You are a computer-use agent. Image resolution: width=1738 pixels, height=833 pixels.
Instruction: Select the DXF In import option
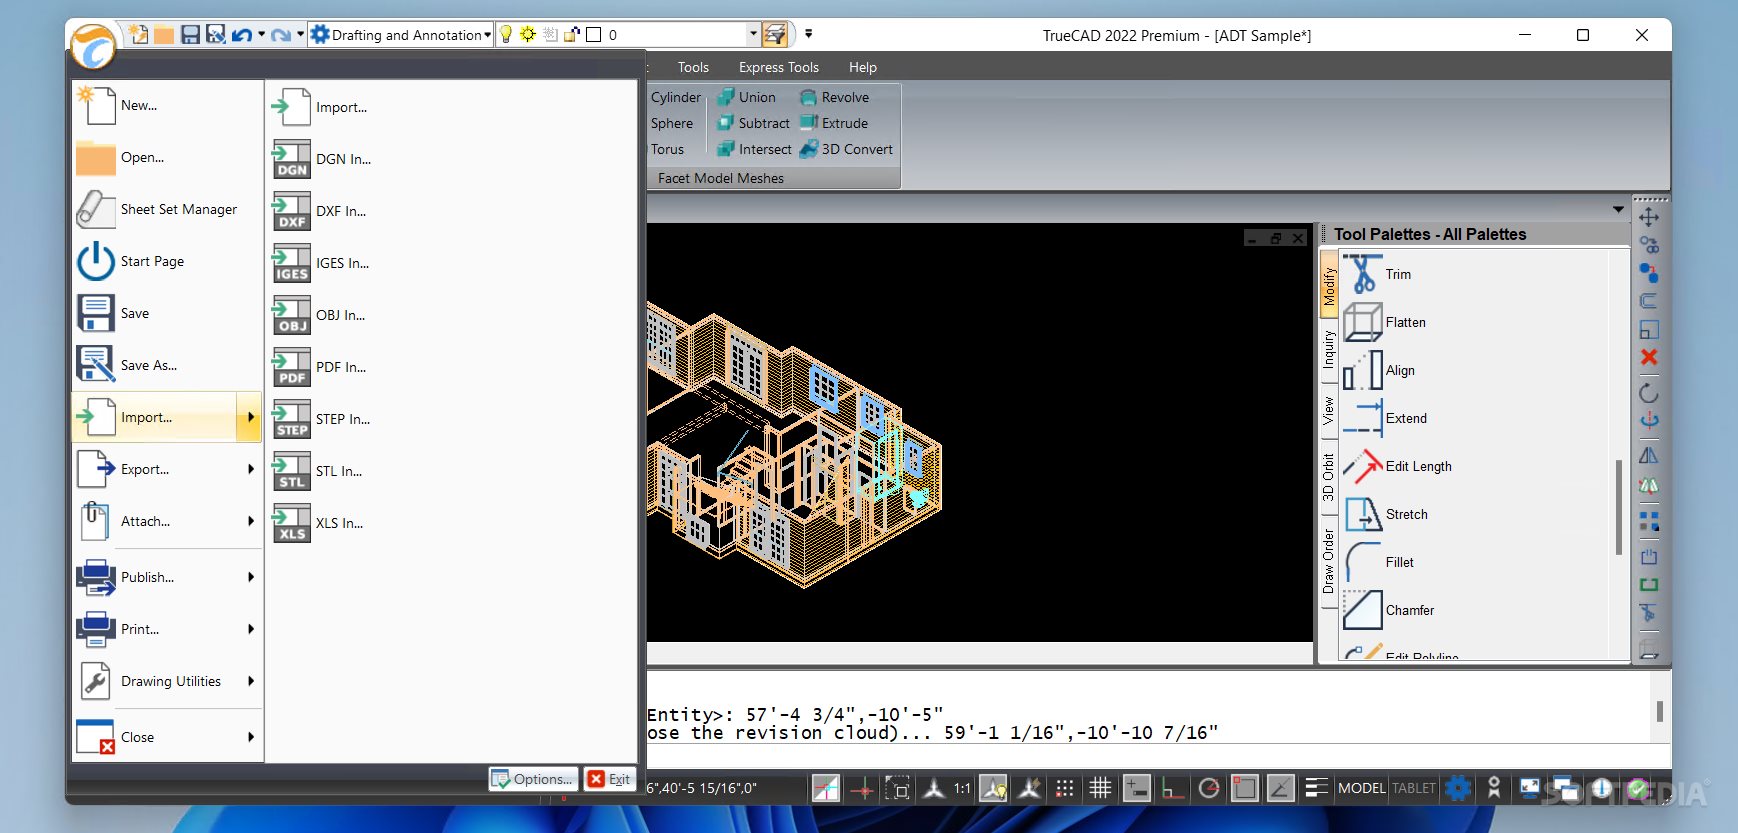(320, 211)
